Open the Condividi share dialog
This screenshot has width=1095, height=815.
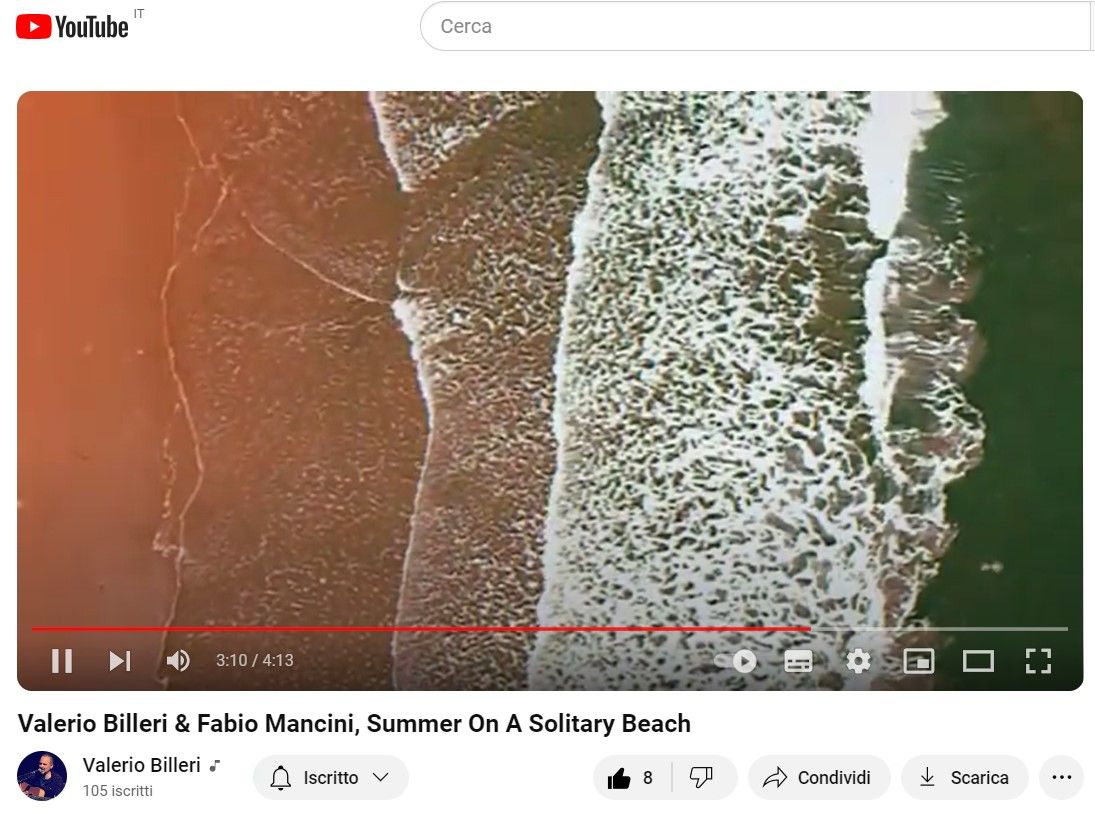click(818, 777)
